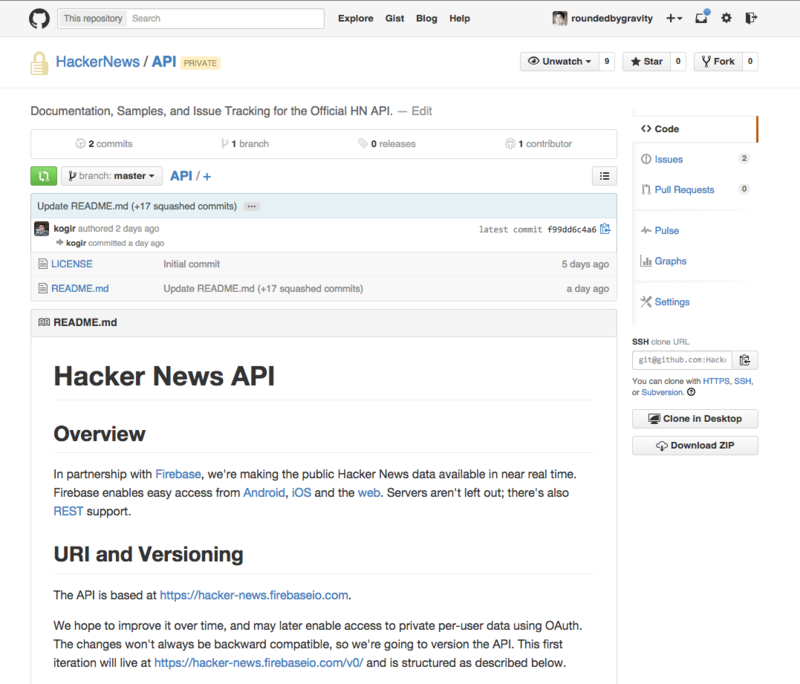Open the branch: master dropdown
Image resolution: width=800 pixels, height=684 pixels.
click(x=111, y=176)
